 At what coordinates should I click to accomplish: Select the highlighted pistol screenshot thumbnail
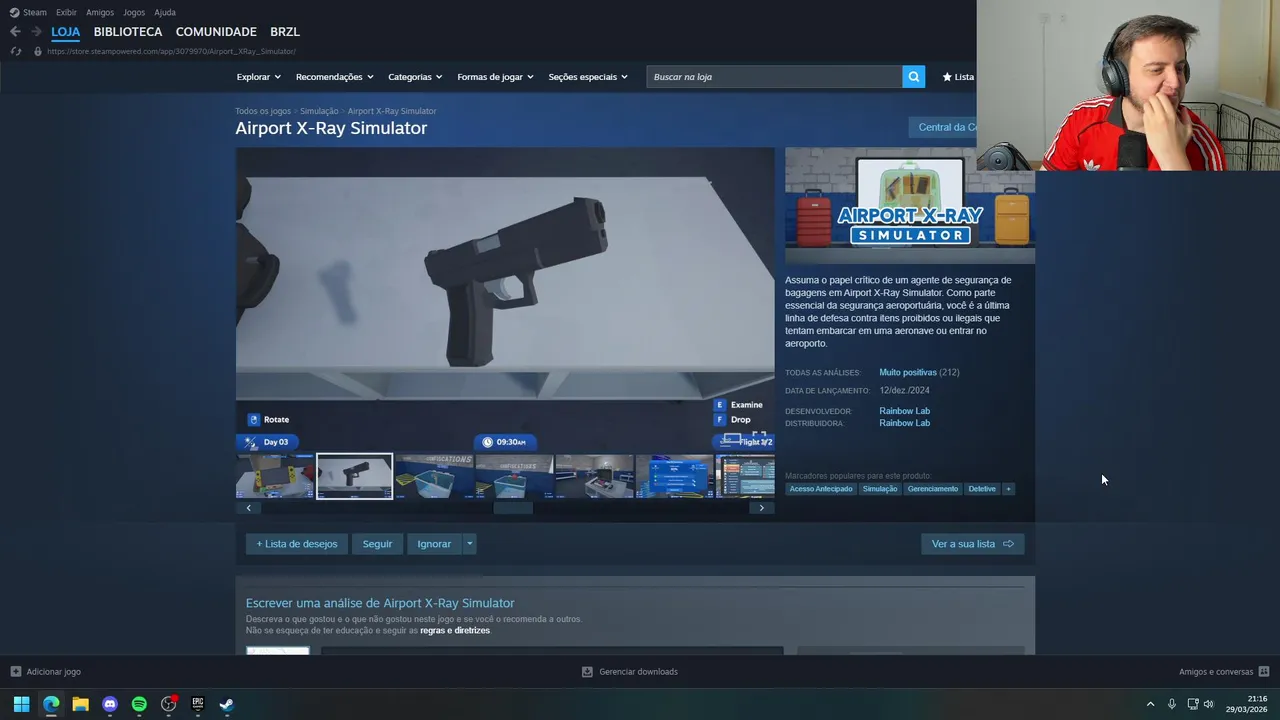(355, 476)
